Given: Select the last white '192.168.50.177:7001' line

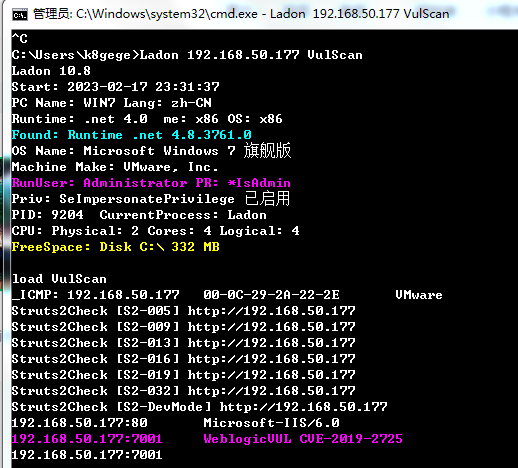Looking at the screenshot, I should (x=87, y=455).
